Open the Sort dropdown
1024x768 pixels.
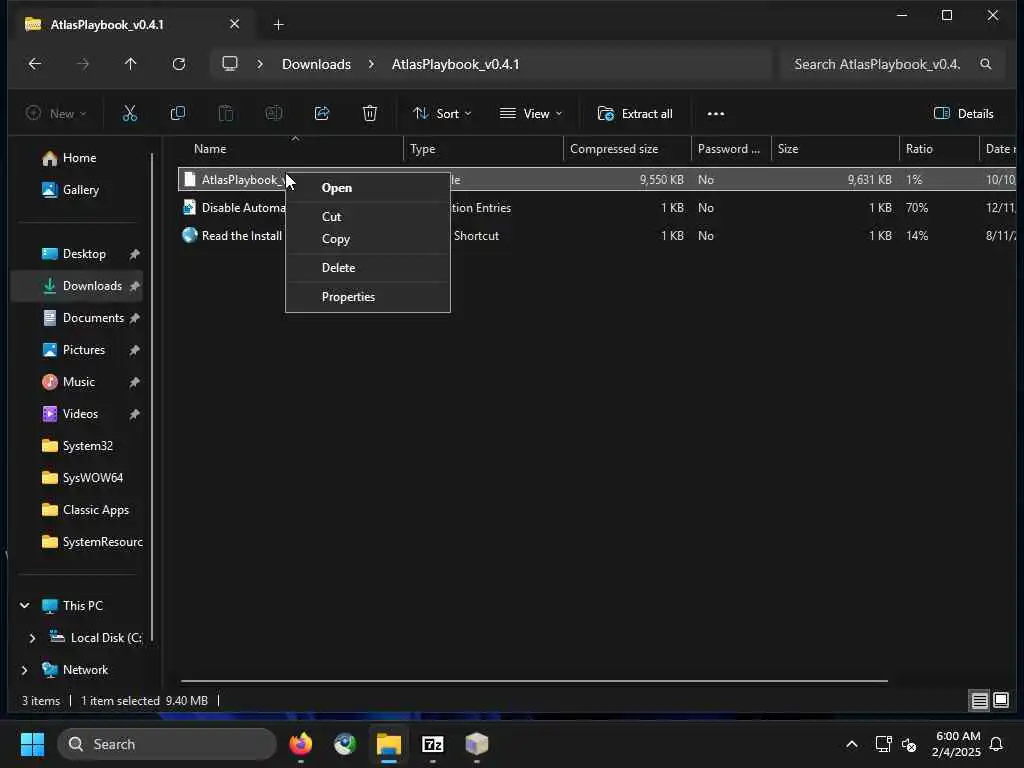pyautogui.click(x=441, y=114)
